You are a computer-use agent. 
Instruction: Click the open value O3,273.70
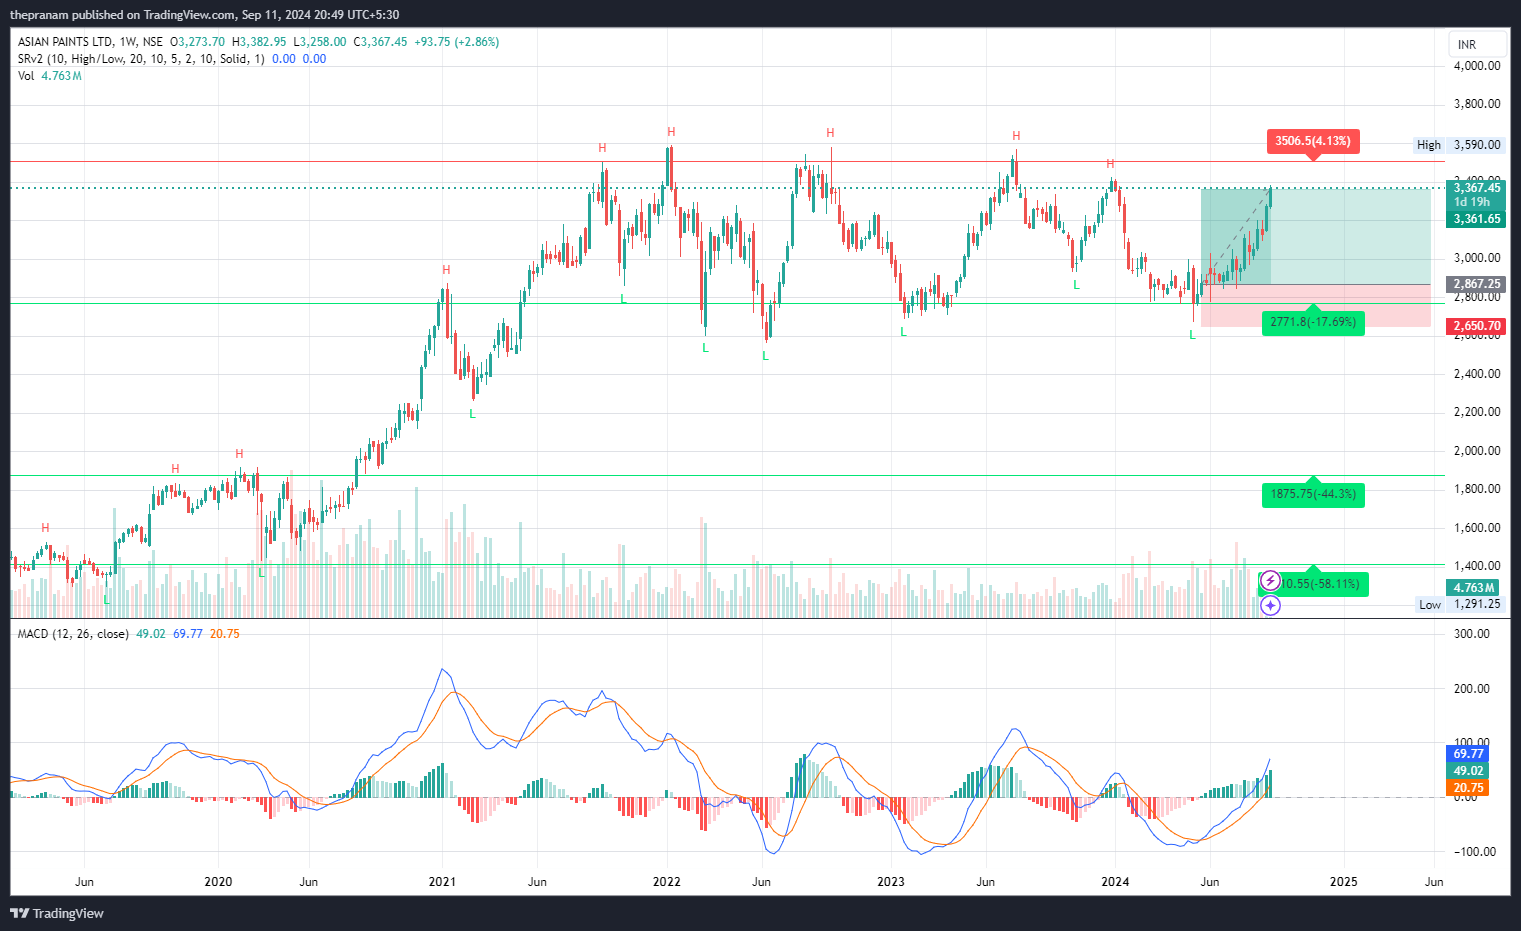(197, 42)
